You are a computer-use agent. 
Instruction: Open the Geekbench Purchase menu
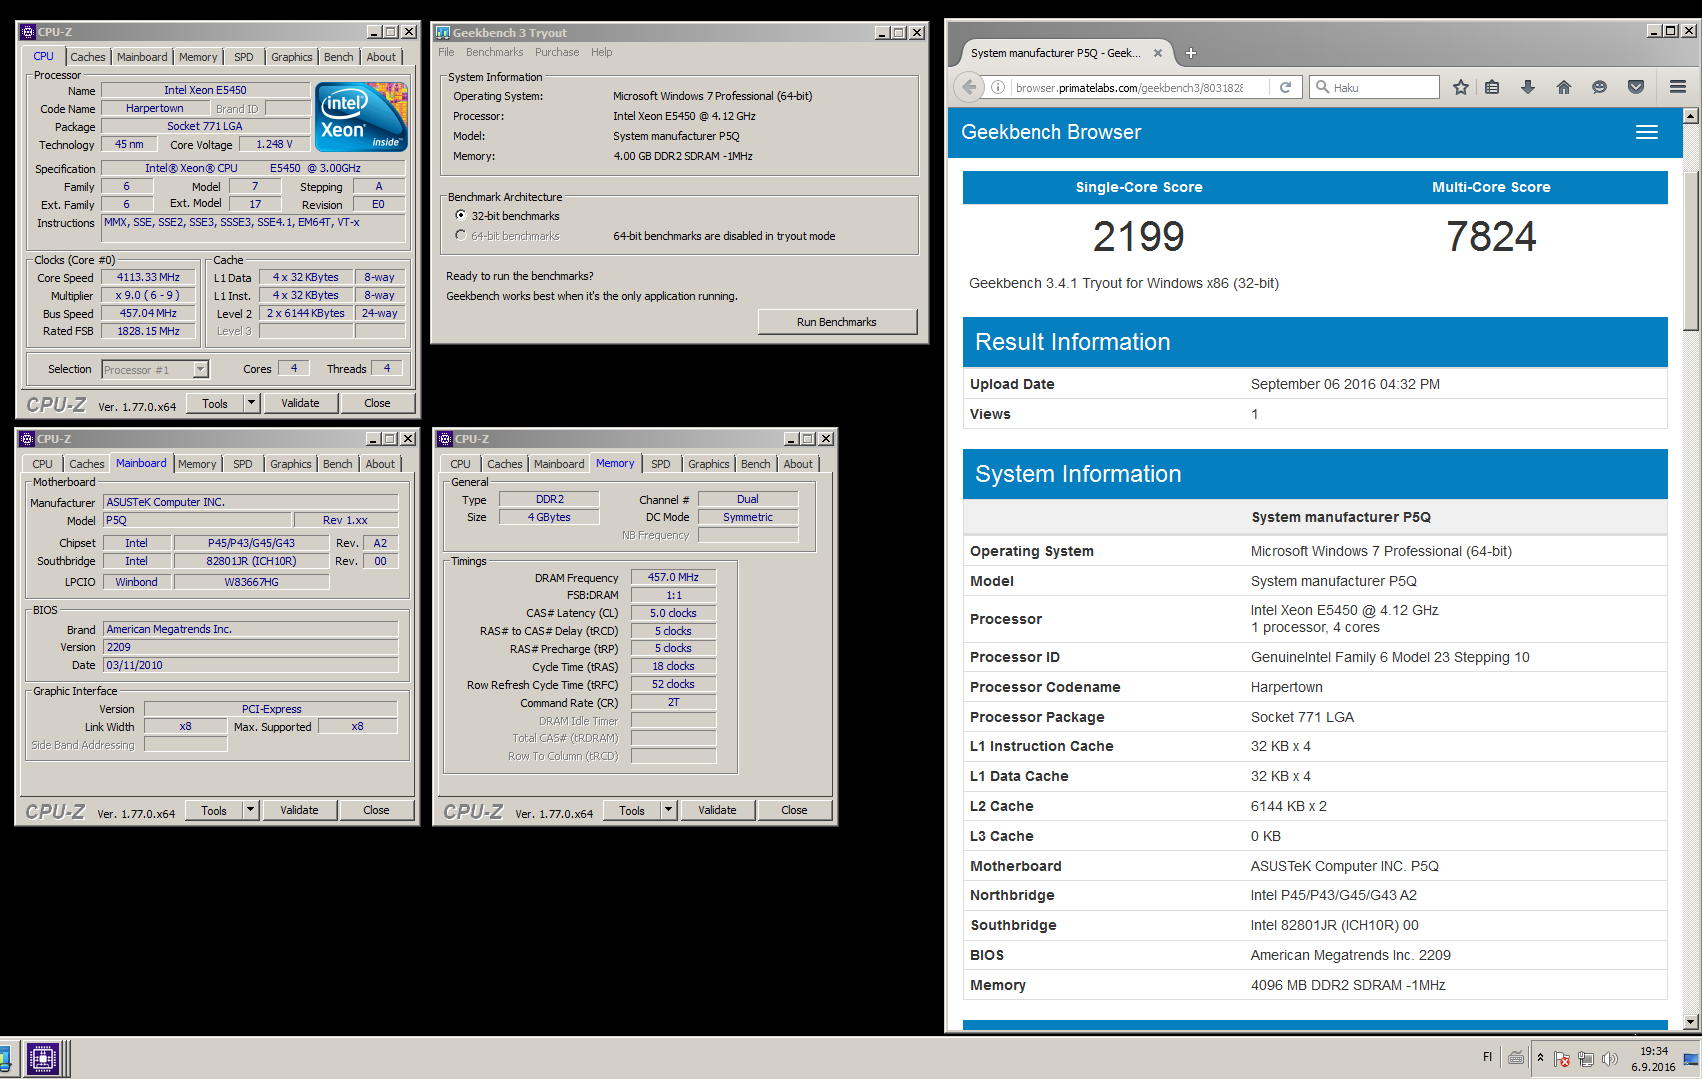tap(556, 52)
